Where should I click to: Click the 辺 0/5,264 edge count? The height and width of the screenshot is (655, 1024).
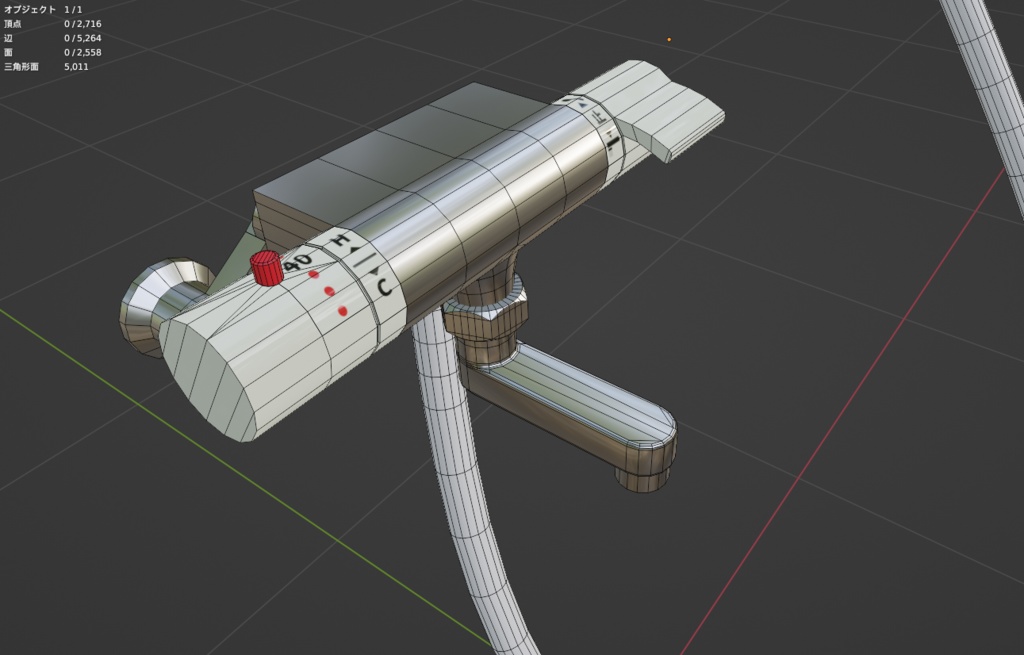[52, 38]
